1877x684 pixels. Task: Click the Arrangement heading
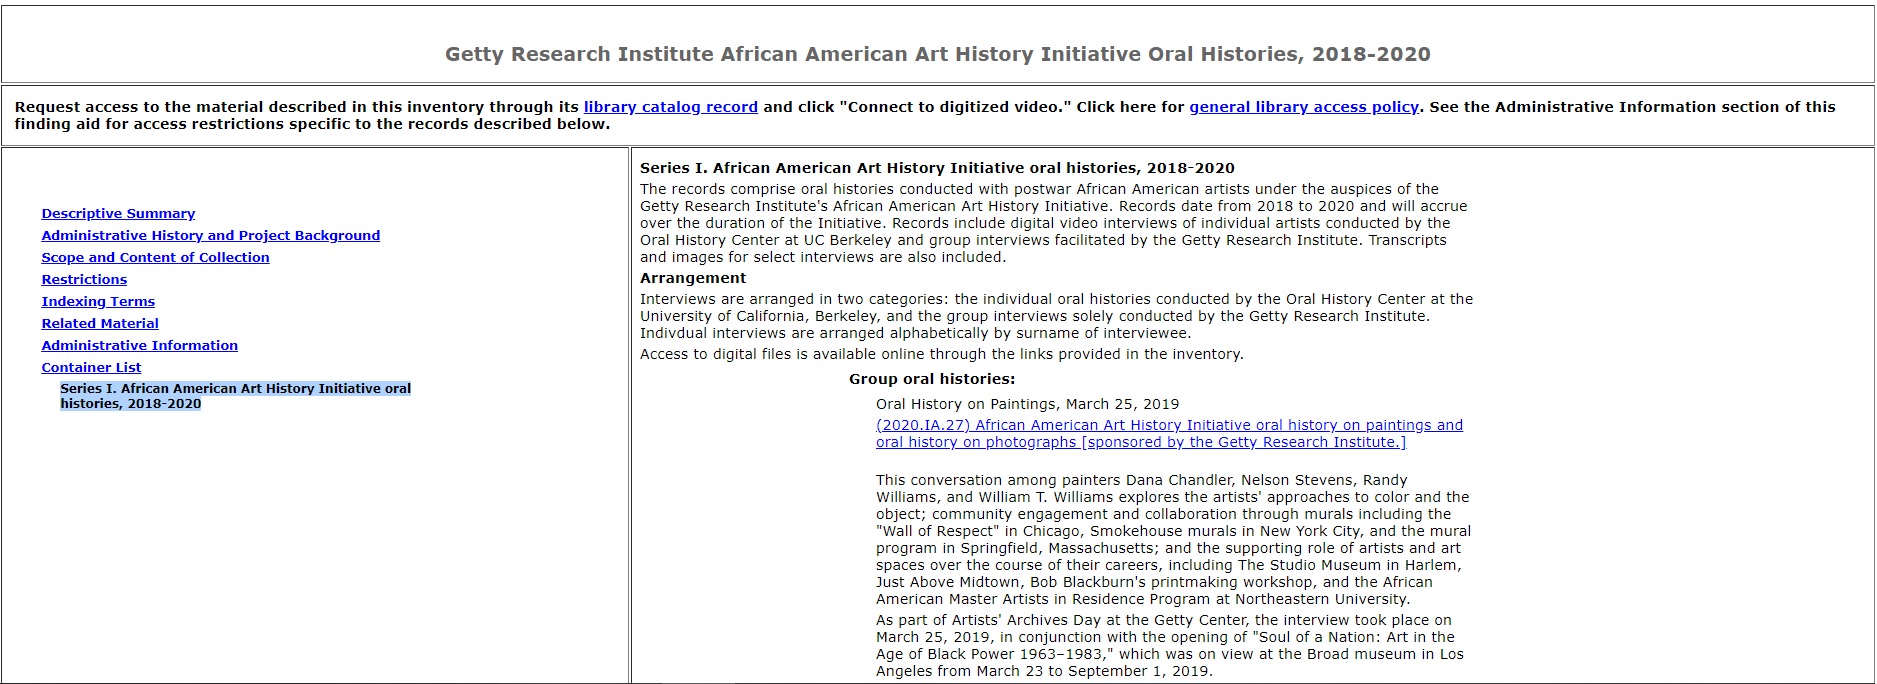693,278
